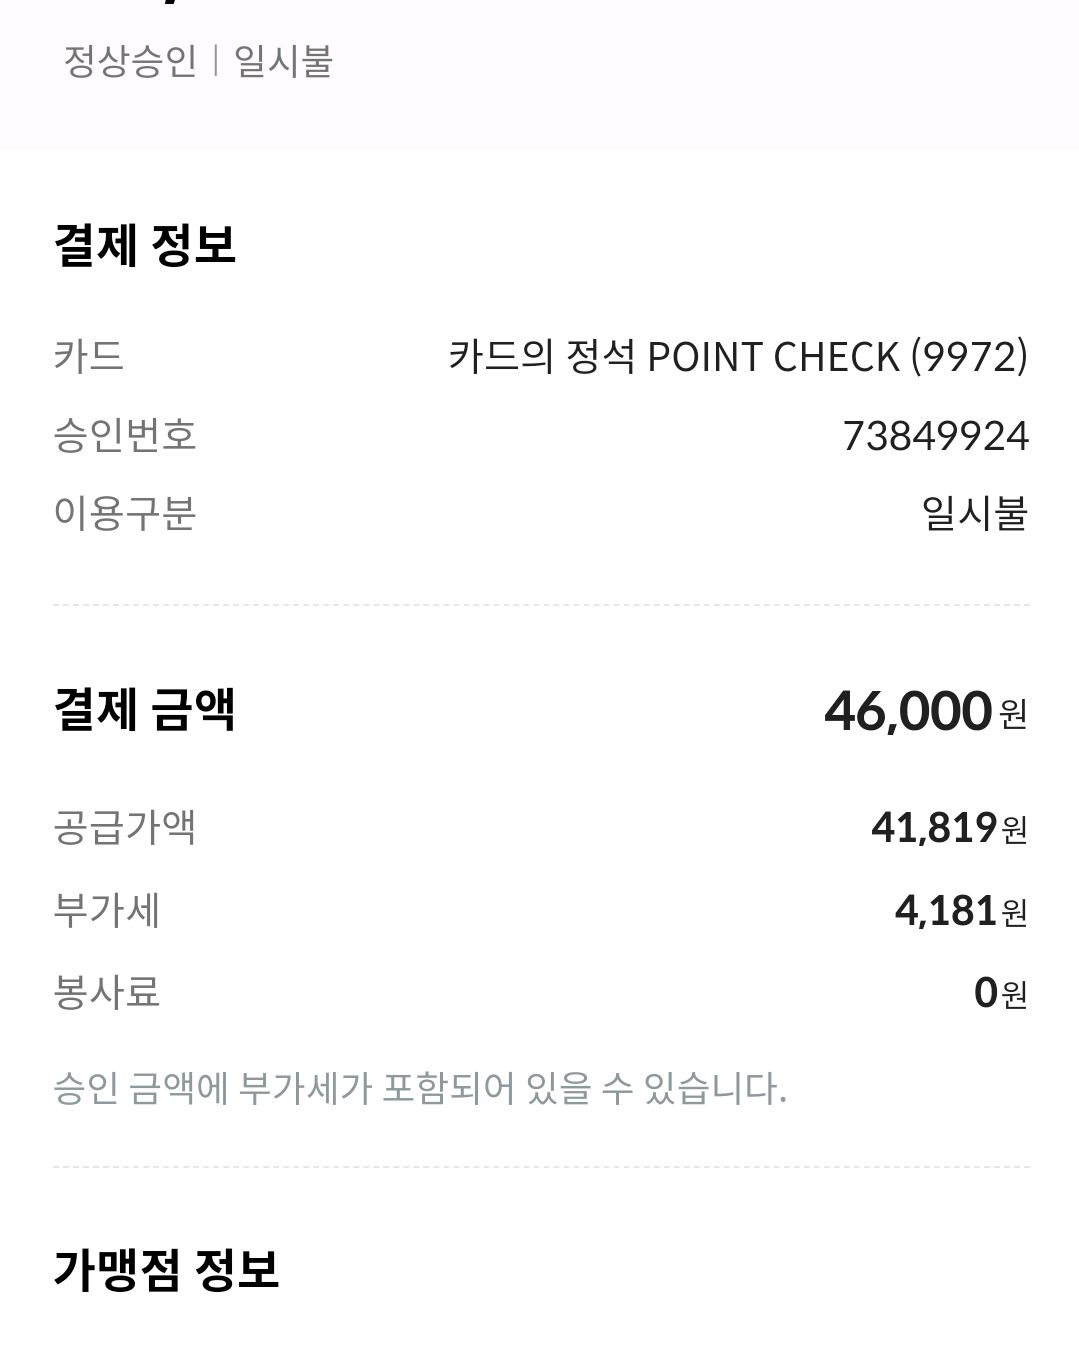Click the 결제 정보 section heading
Image resolution: width=1079 pixels, height=1349 pixels.
[145, 245]
